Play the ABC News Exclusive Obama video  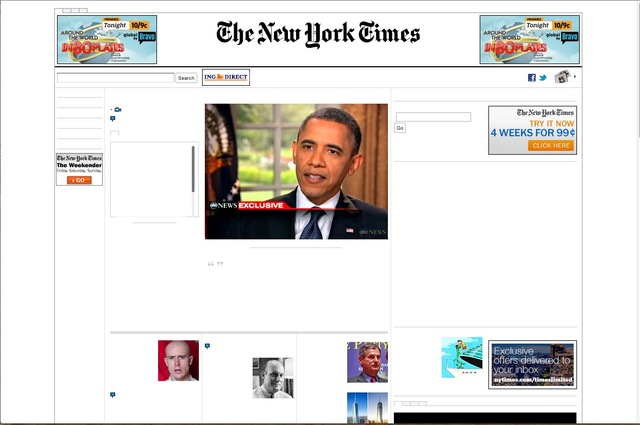click(296, 171)
